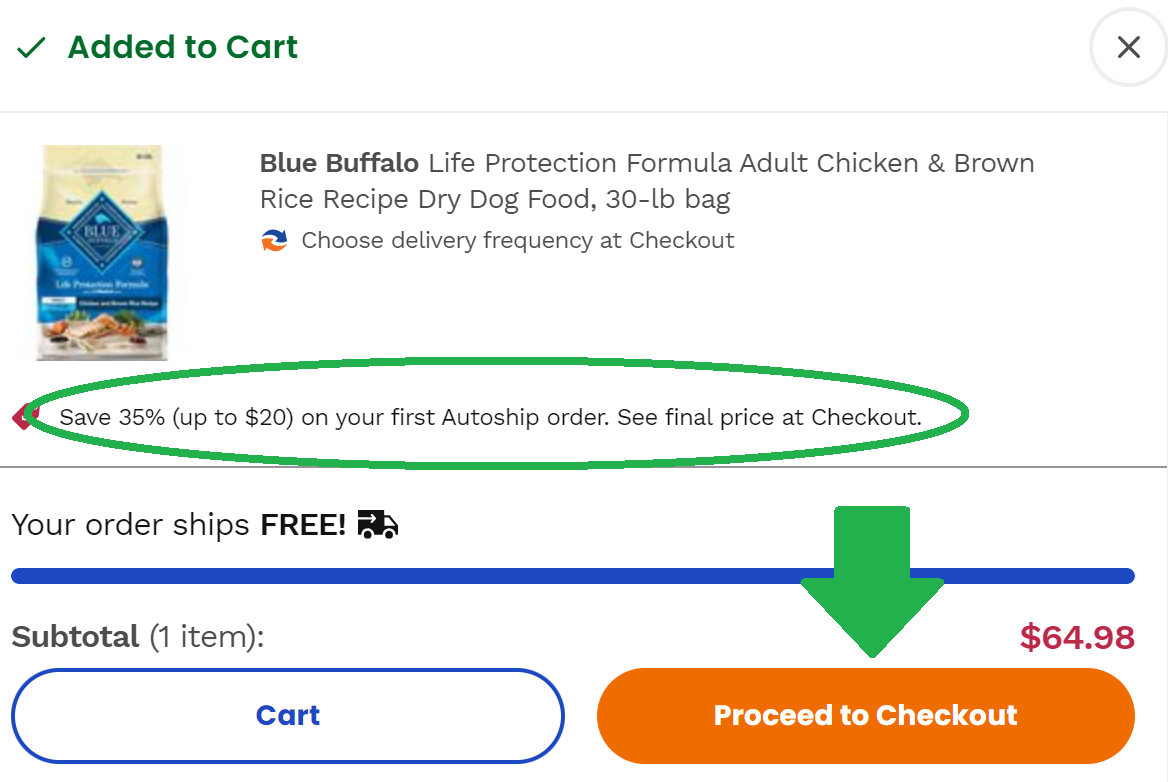Image resolution: width=1168 pixels, height=782 pixels.
Task: Click the Autoship circular arrows icon
Action: [x=274, y=241]
